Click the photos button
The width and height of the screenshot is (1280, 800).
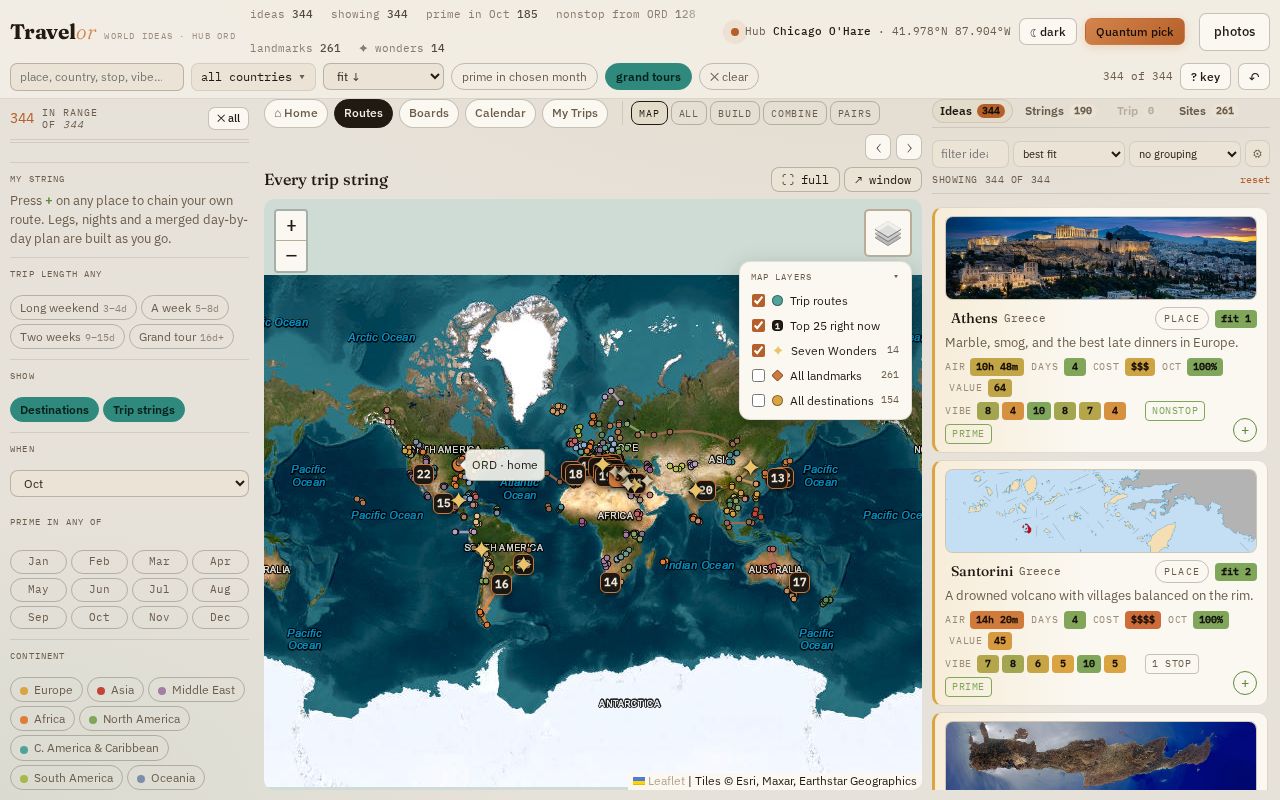1234,32
